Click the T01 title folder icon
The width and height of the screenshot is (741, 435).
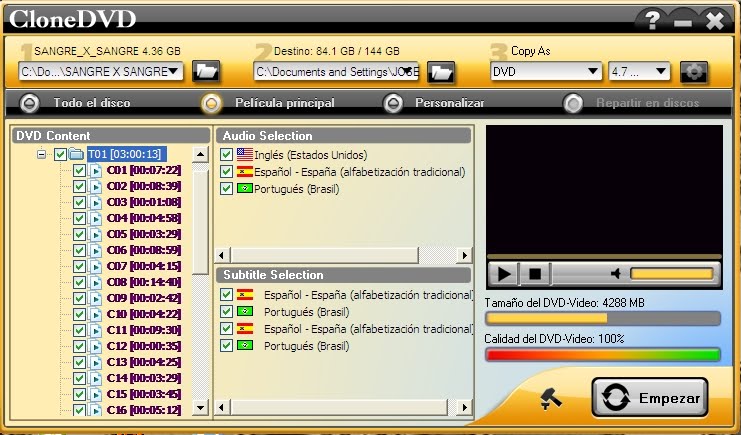coord(76,154)
